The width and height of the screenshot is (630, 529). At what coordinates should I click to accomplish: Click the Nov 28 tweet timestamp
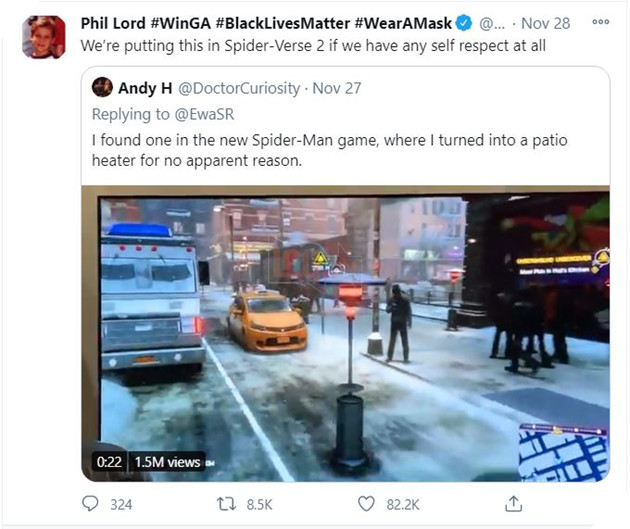pyautogui.click(x=546, y=23)
